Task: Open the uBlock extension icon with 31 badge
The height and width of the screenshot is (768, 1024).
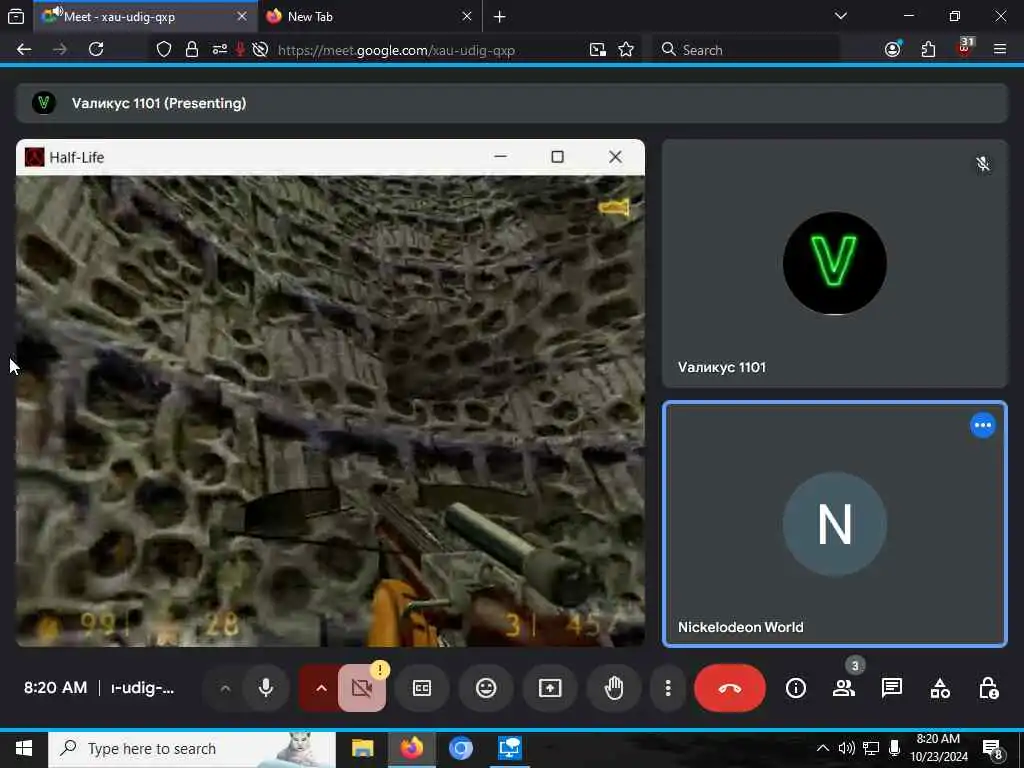Action: coord(964,48)
